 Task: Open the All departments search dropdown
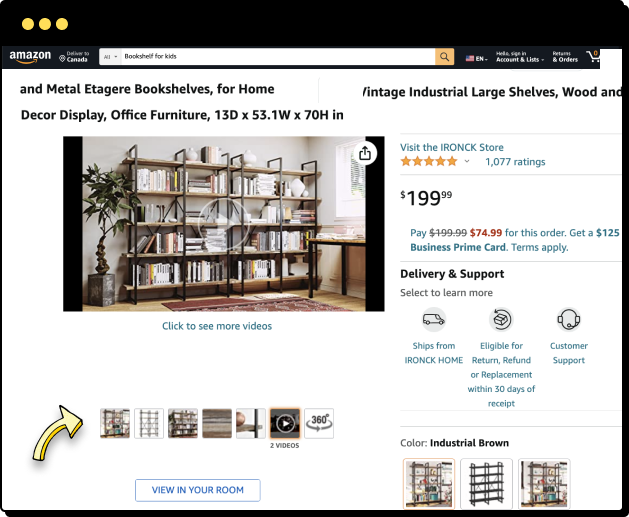pos(110,57)
